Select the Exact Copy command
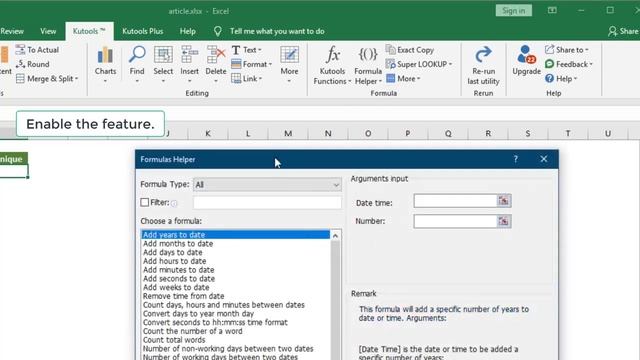The height and width of the screenshot is (360, 640). pyautogui.click(x=410, y=50)
